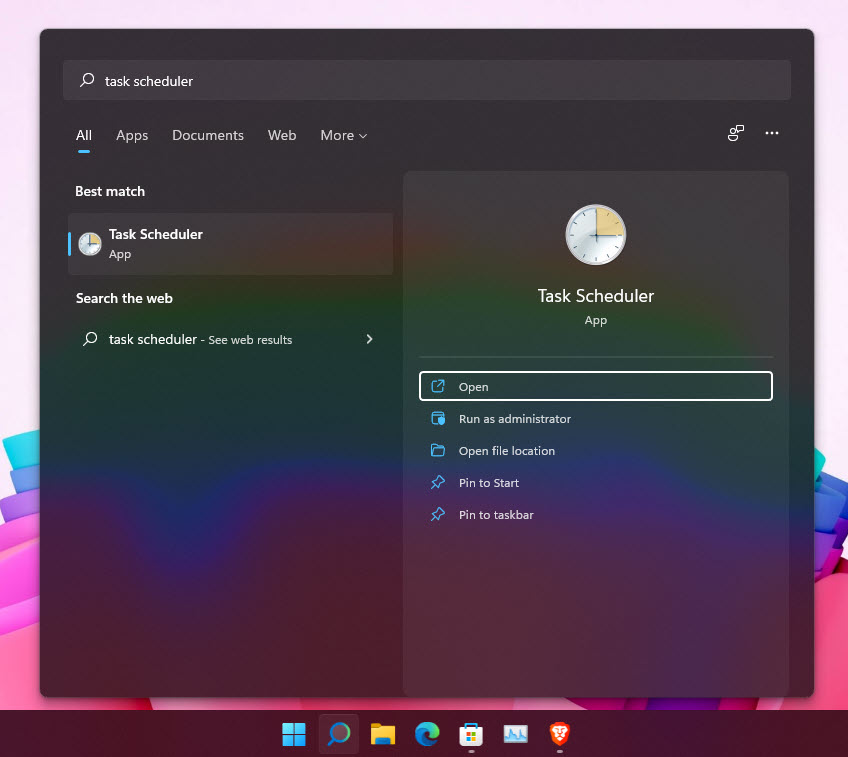Switch to the Documents tab

click(208, 135)
